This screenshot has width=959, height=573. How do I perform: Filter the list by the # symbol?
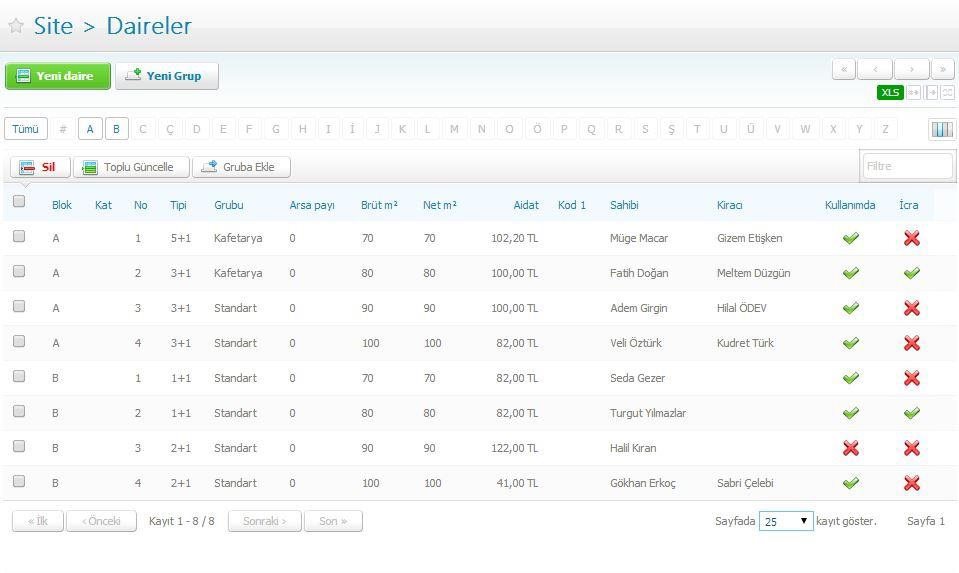coord(63,129)
